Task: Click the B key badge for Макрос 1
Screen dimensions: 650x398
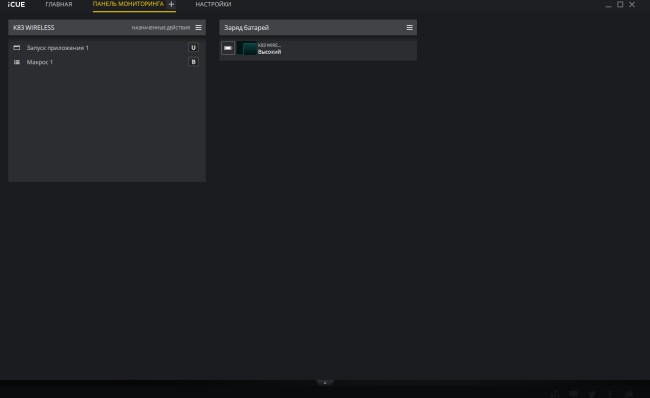Action: tap(193, 62)
